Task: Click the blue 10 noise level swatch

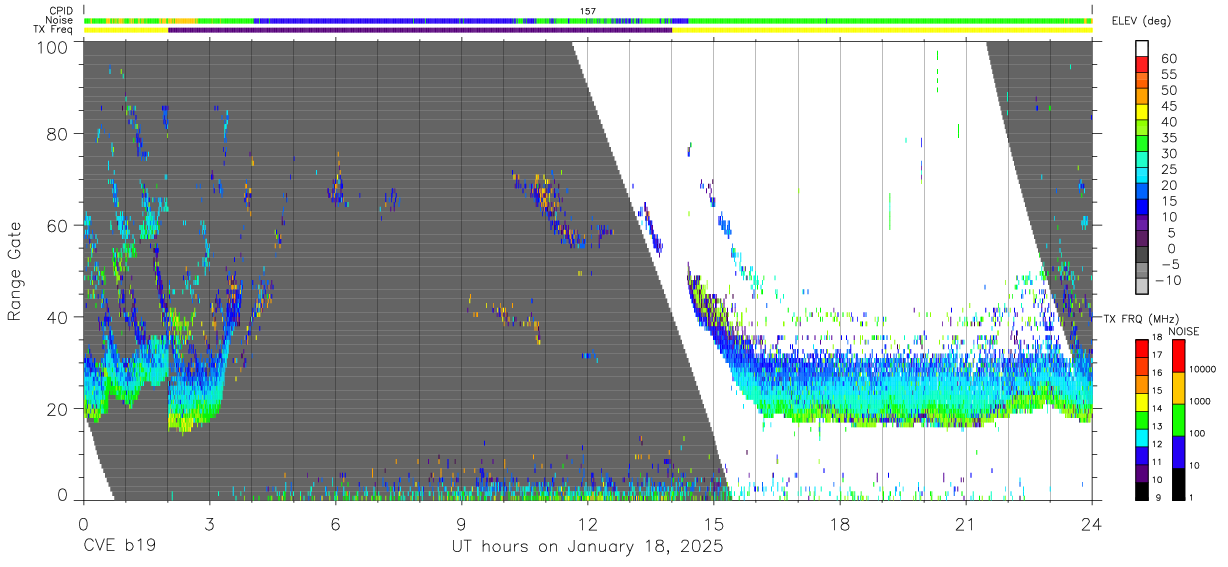Action: click(x=1178, y=451)
